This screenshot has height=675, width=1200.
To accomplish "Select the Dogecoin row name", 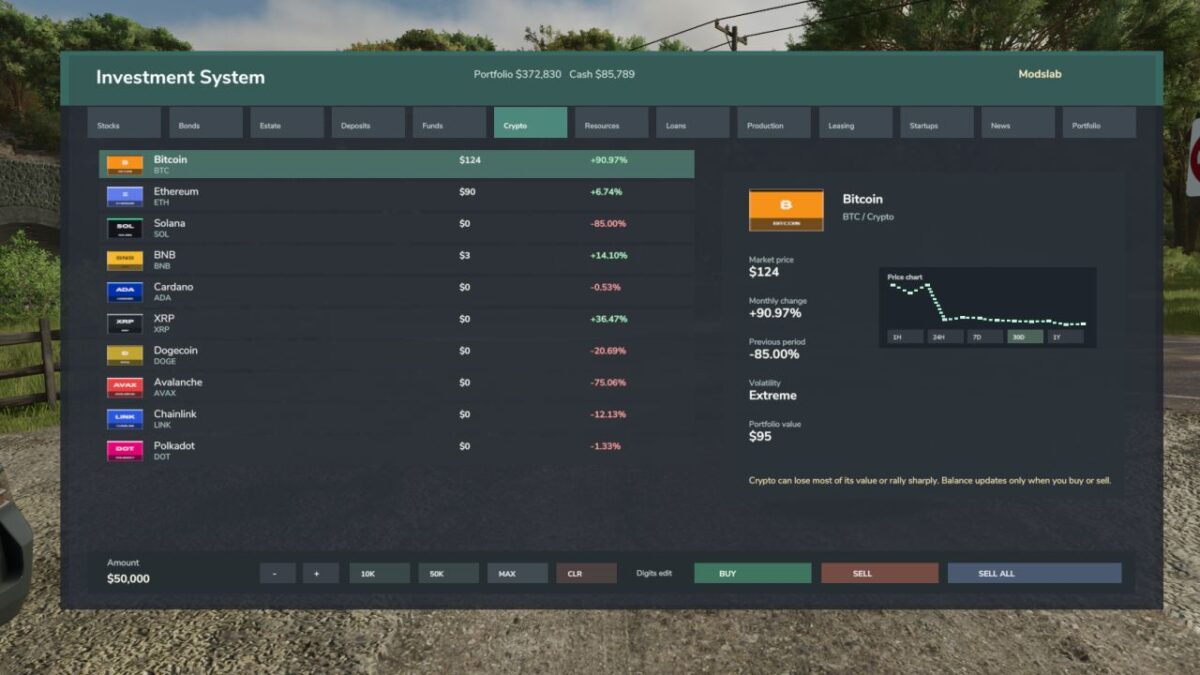I will click(176, 350).
